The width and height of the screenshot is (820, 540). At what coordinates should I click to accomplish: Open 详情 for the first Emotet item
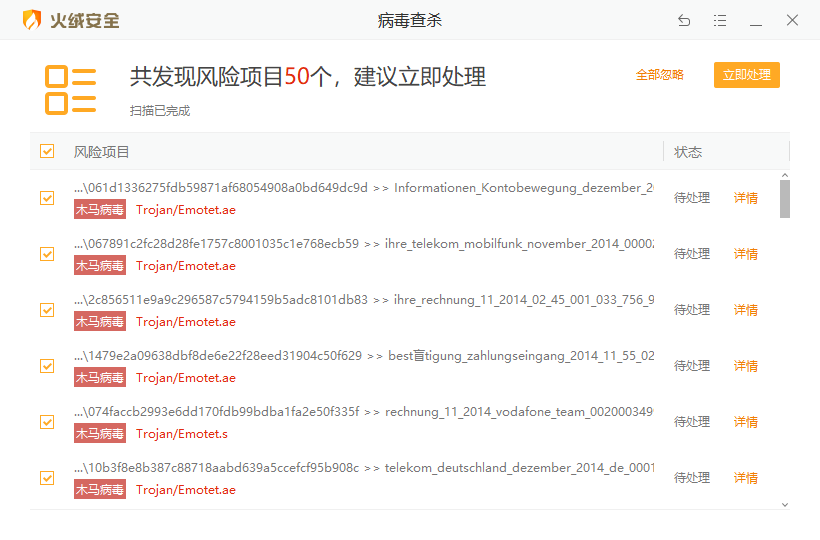pyautogui.click(x=746, y=198)
